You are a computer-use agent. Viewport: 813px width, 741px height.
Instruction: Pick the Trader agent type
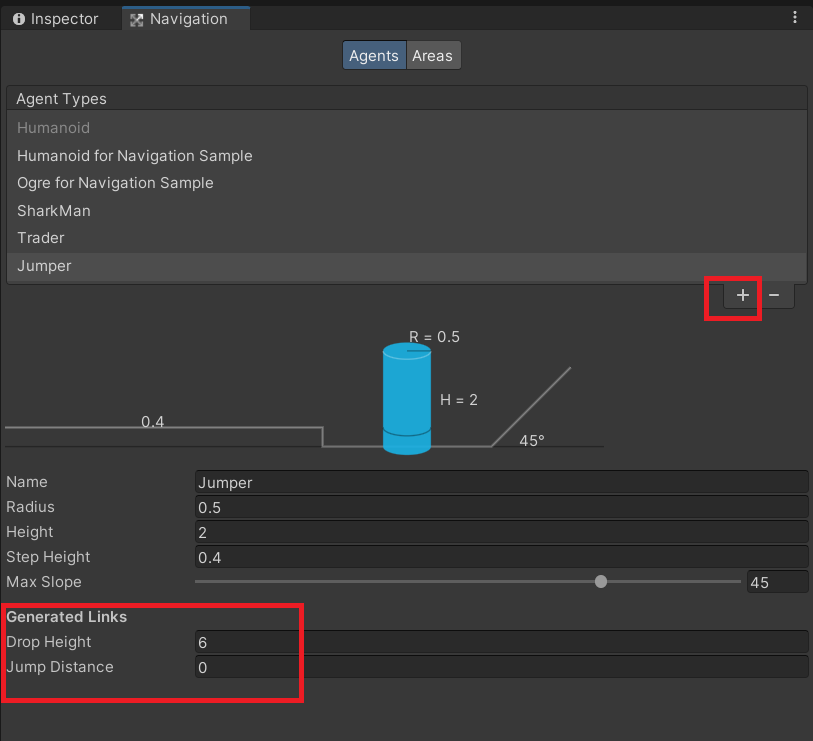coord(41,238)
